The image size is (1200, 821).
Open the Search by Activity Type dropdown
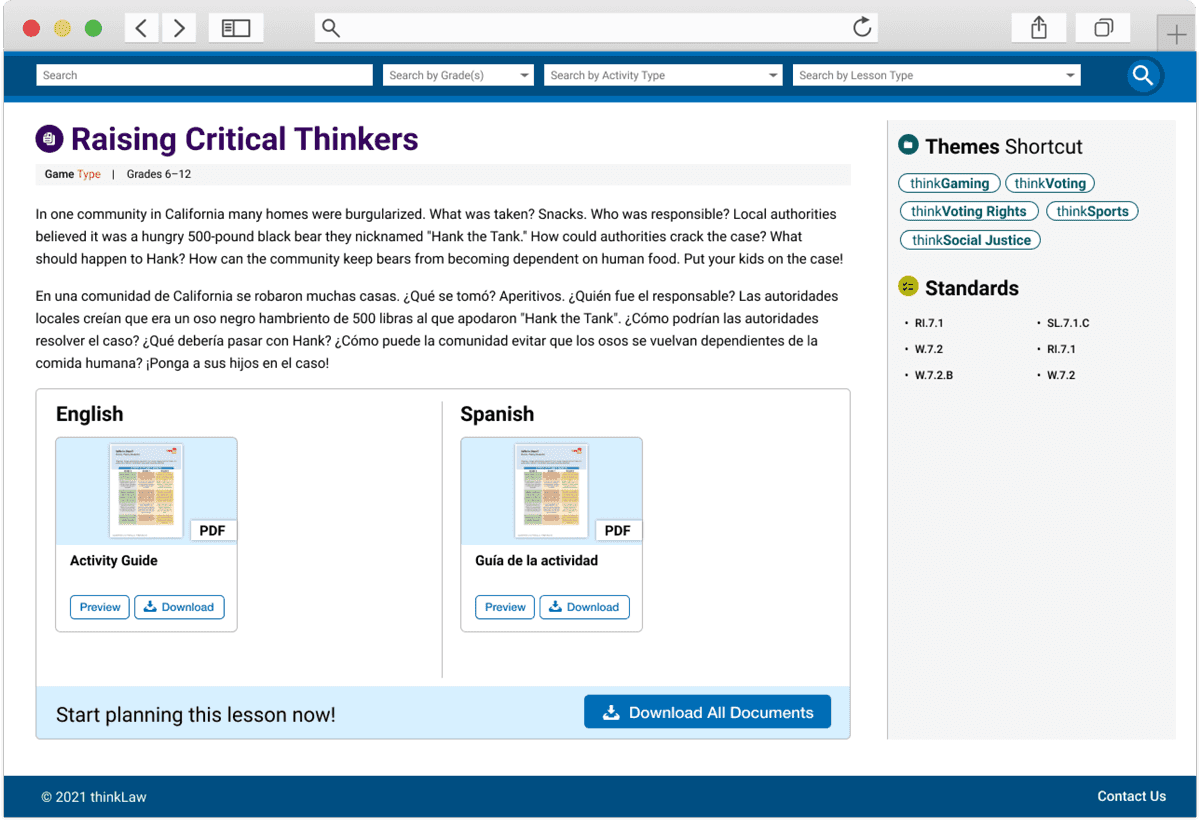tap(662, 74)
